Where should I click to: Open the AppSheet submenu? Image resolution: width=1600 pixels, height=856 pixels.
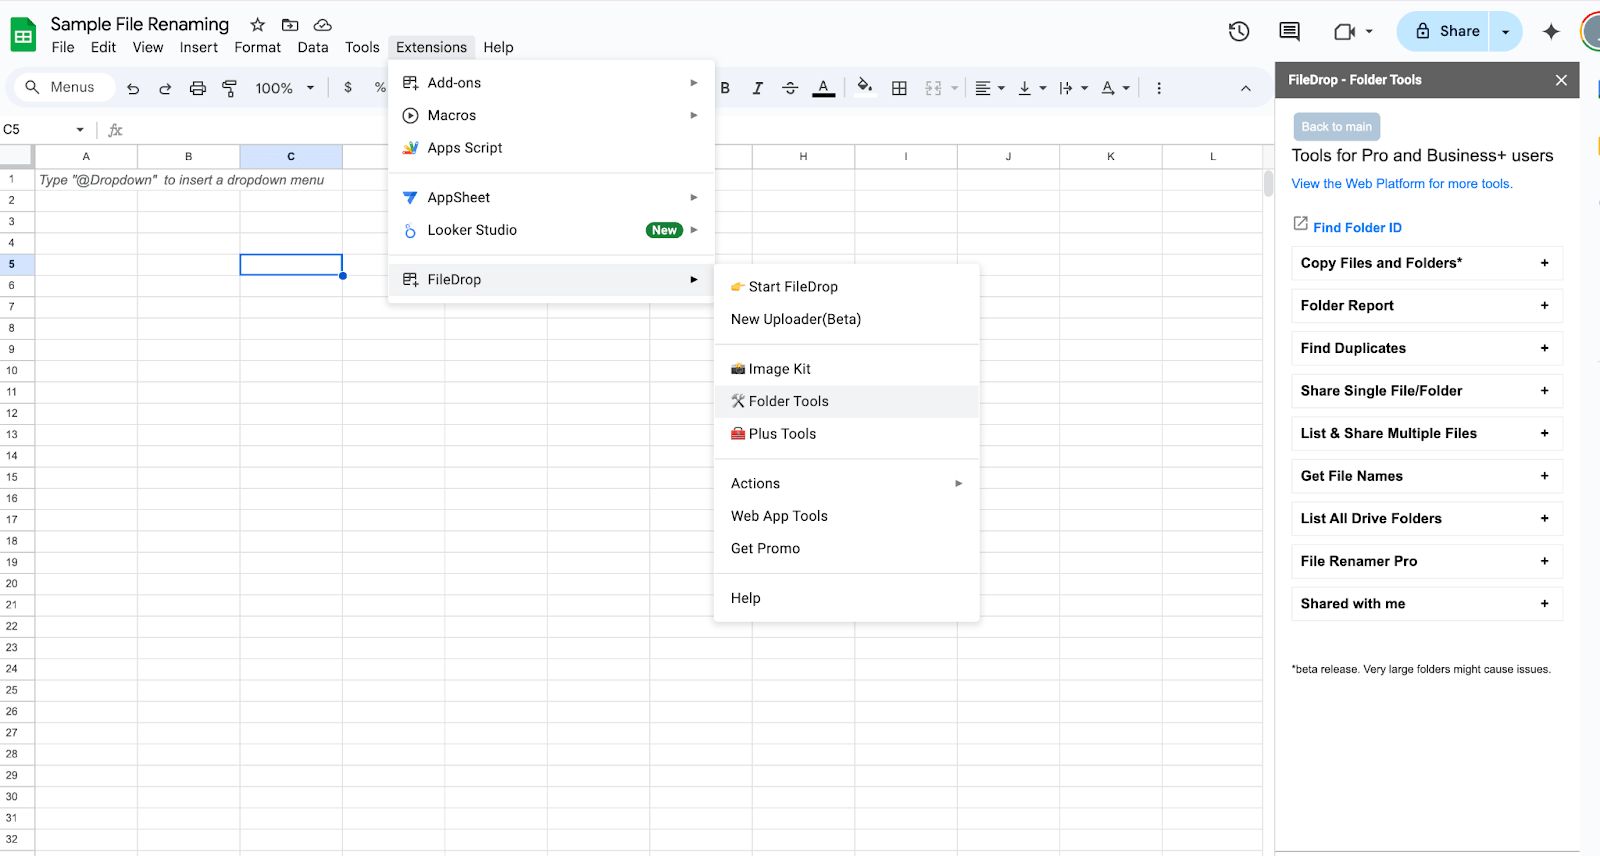(x=551, y=198)
